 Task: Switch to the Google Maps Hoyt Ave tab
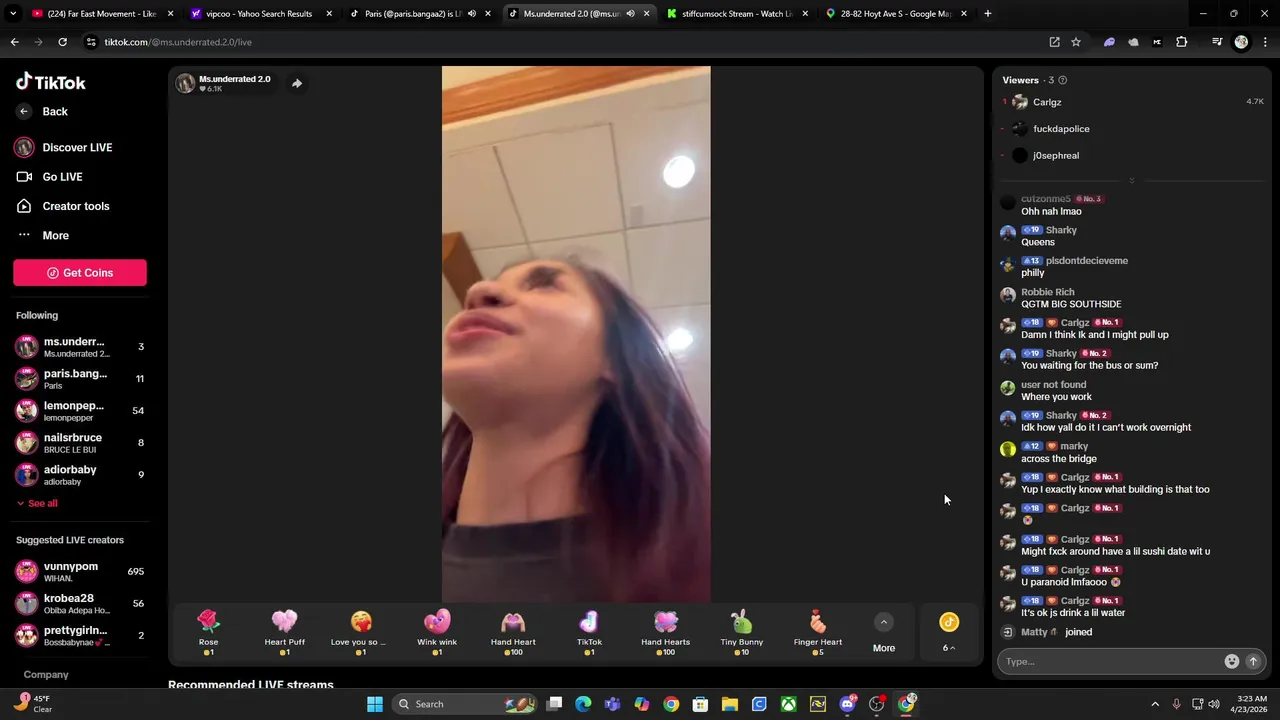point(895,14)
